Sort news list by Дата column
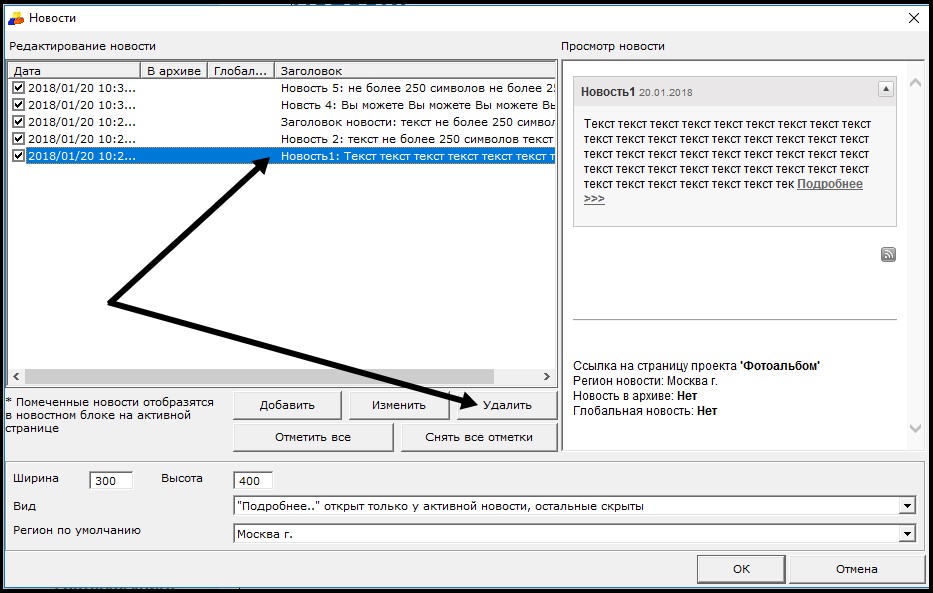Image resolution: width=933 pixels, height=593 pixels. [73, 71]
